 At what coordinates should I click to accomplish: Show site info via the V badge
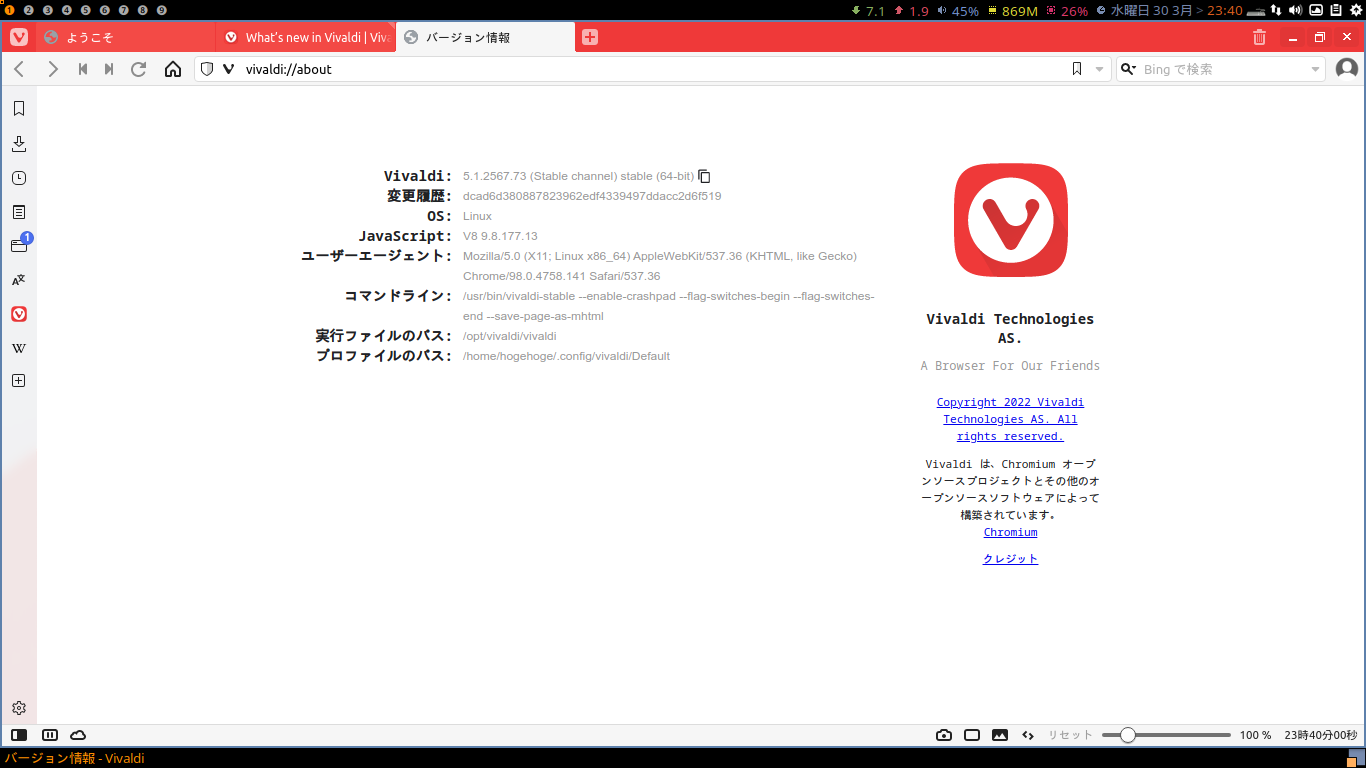tap(228, 69)
